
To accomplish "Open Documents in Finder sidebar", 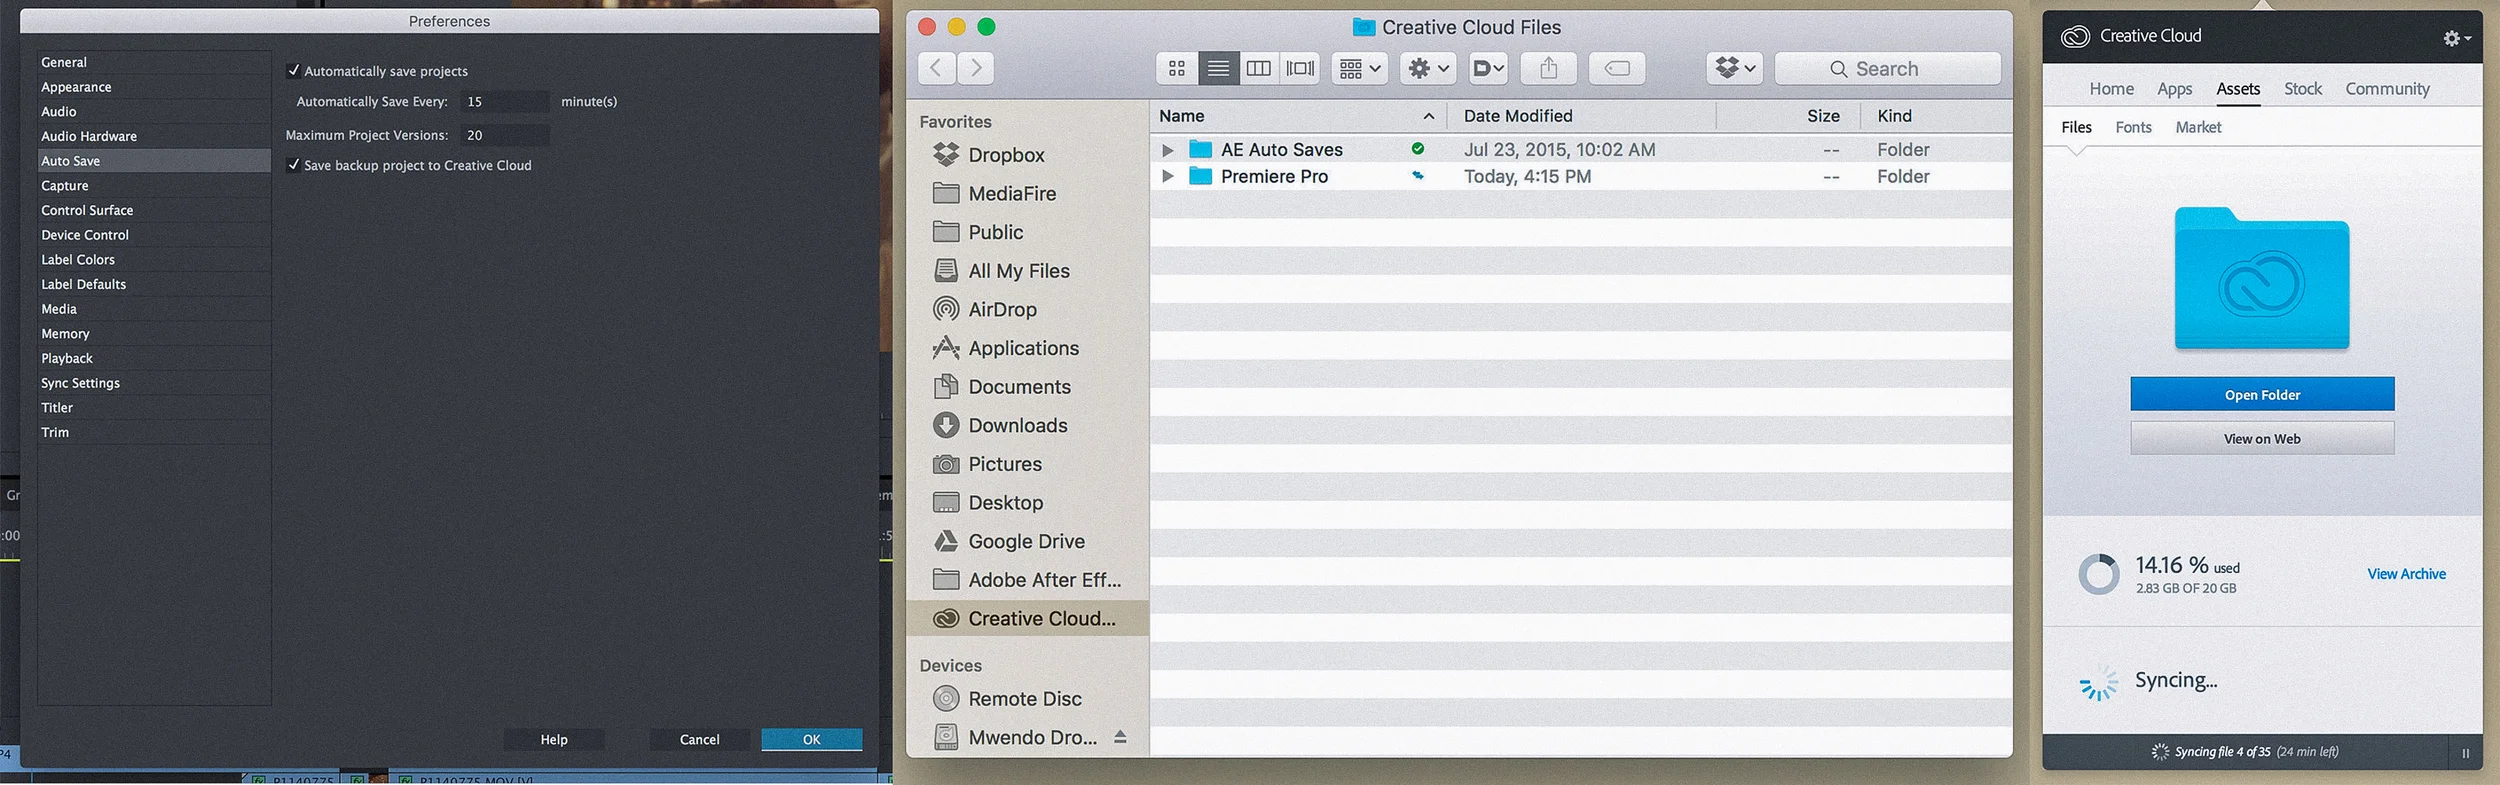I will coord(1027,387).
